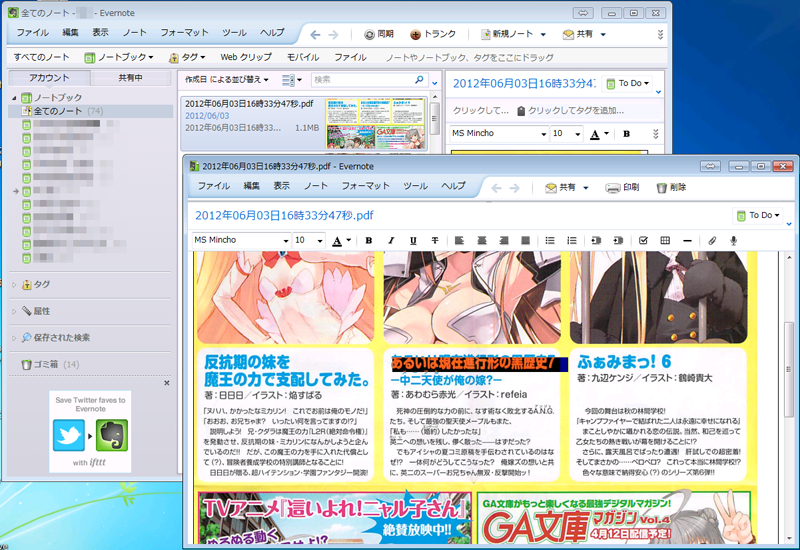The width and height of the screenshot is (800, 550).
Task: Switch to the 共有中 tab
Action: point(130,78)
